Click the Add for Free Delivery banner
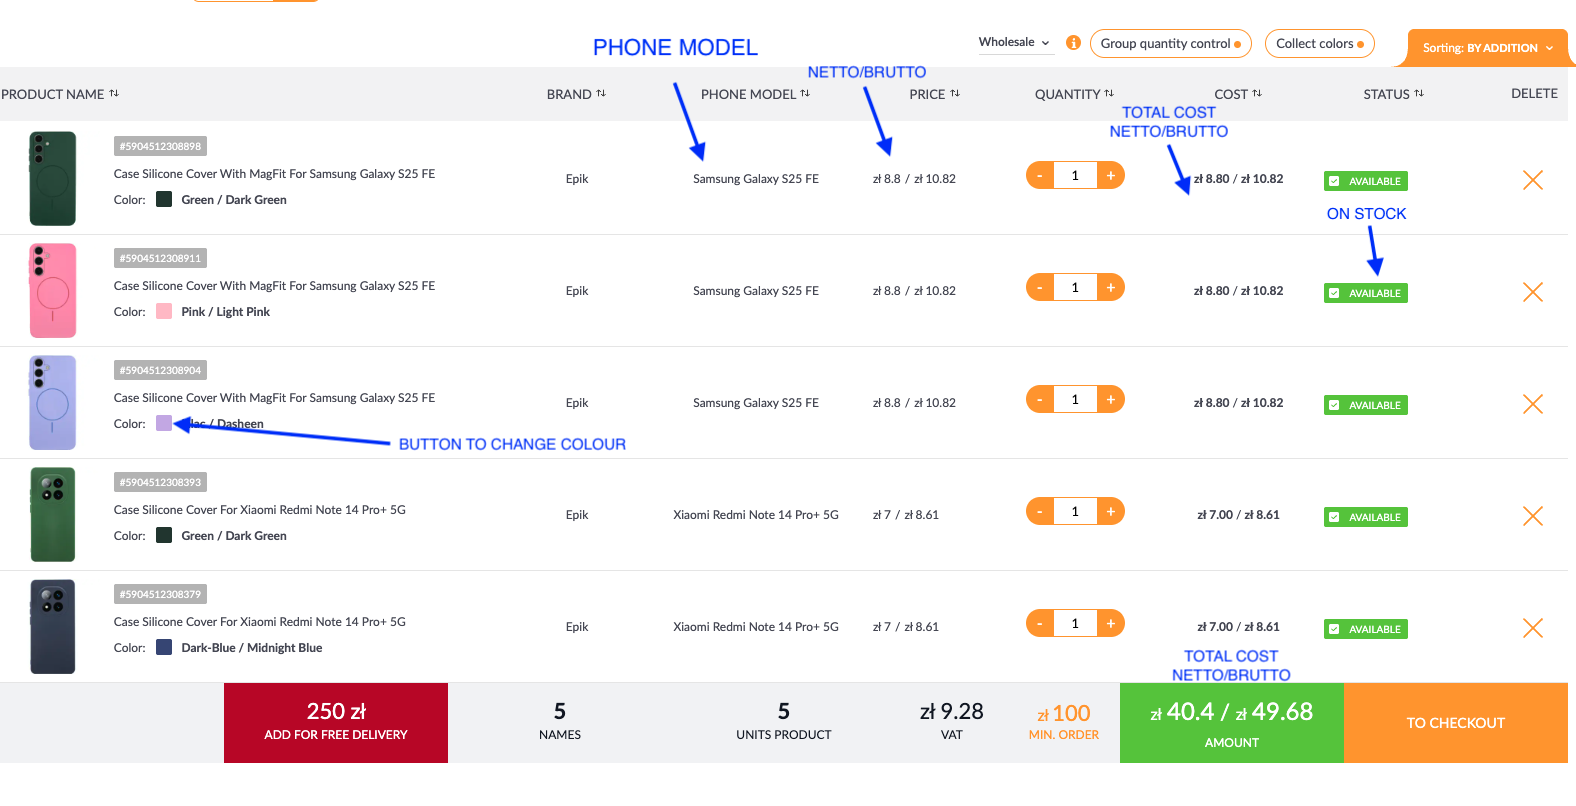Screen dimensions: 1576x806 [336, 722]
